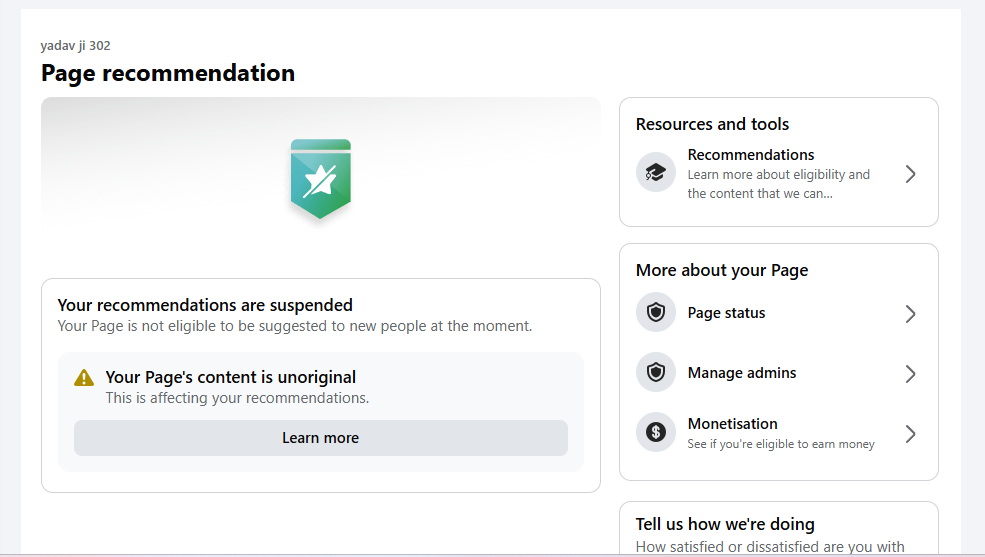Image resolution: width=985 pixels, height=557 pixels.
Task: Select the Page status label
Action: point(726,313)
